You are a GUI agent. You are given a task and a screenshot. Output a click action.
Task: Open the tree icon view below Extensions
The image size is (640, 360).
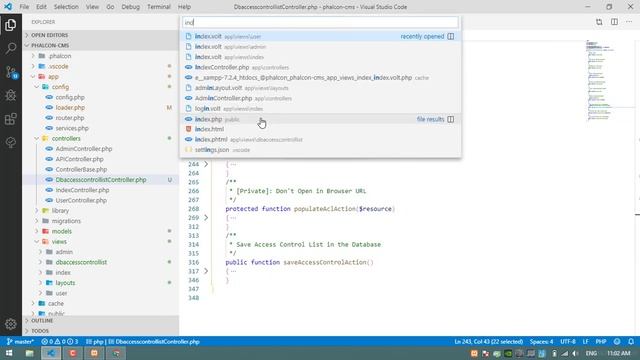tap(11, 142)
